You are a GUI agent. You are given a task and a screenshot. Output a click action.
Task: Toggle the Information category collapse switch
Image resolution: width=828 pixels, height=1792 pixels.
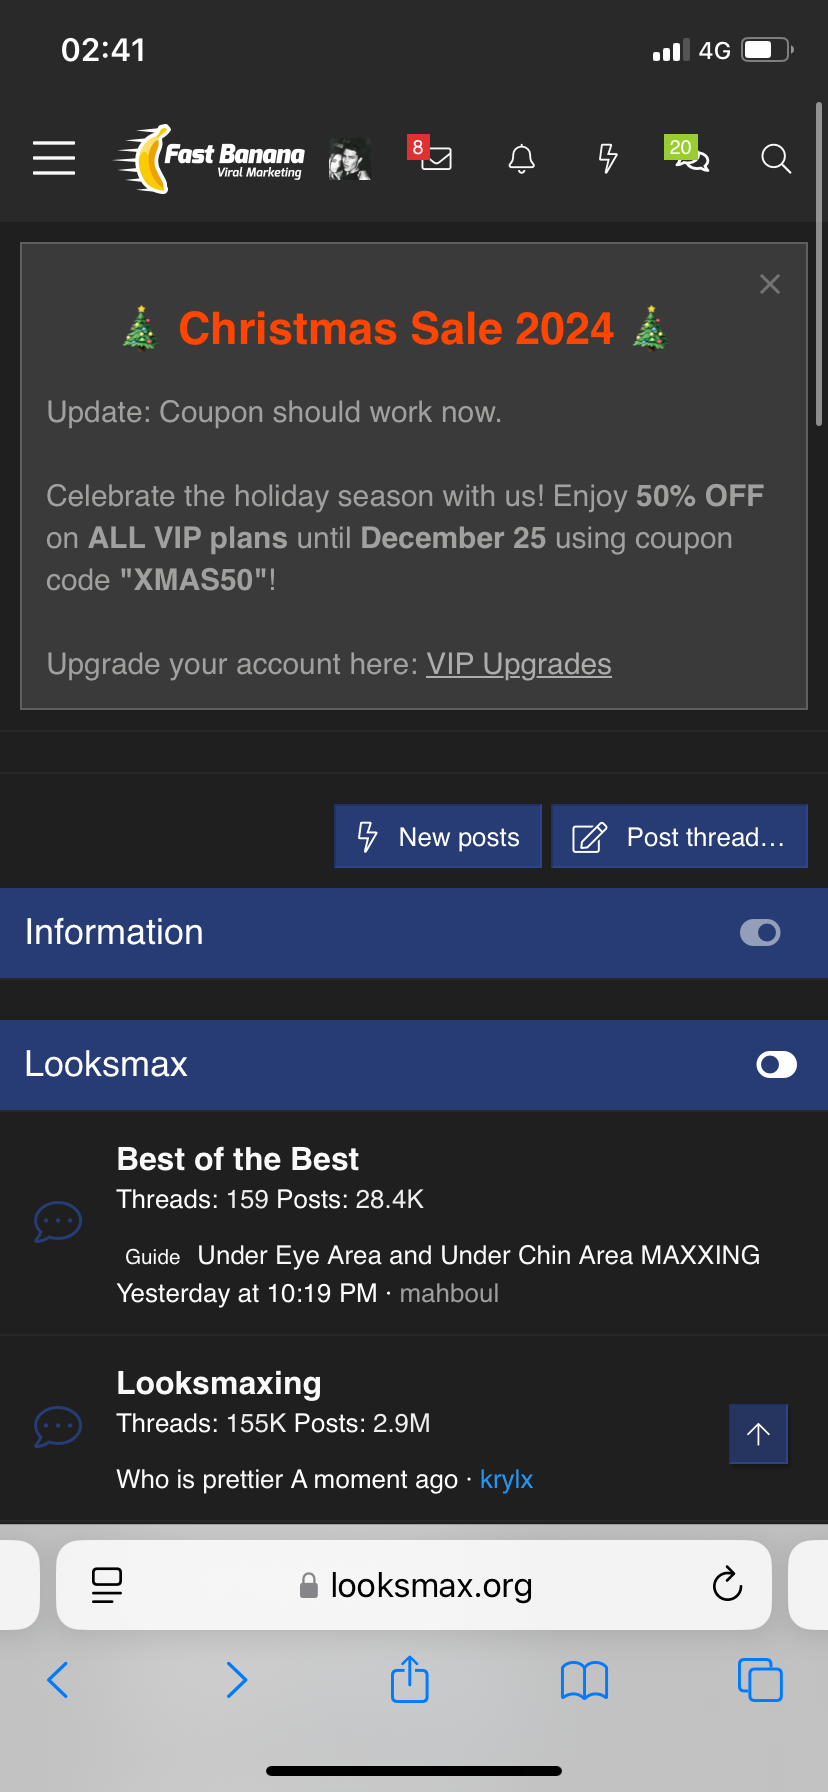point(760,933)
